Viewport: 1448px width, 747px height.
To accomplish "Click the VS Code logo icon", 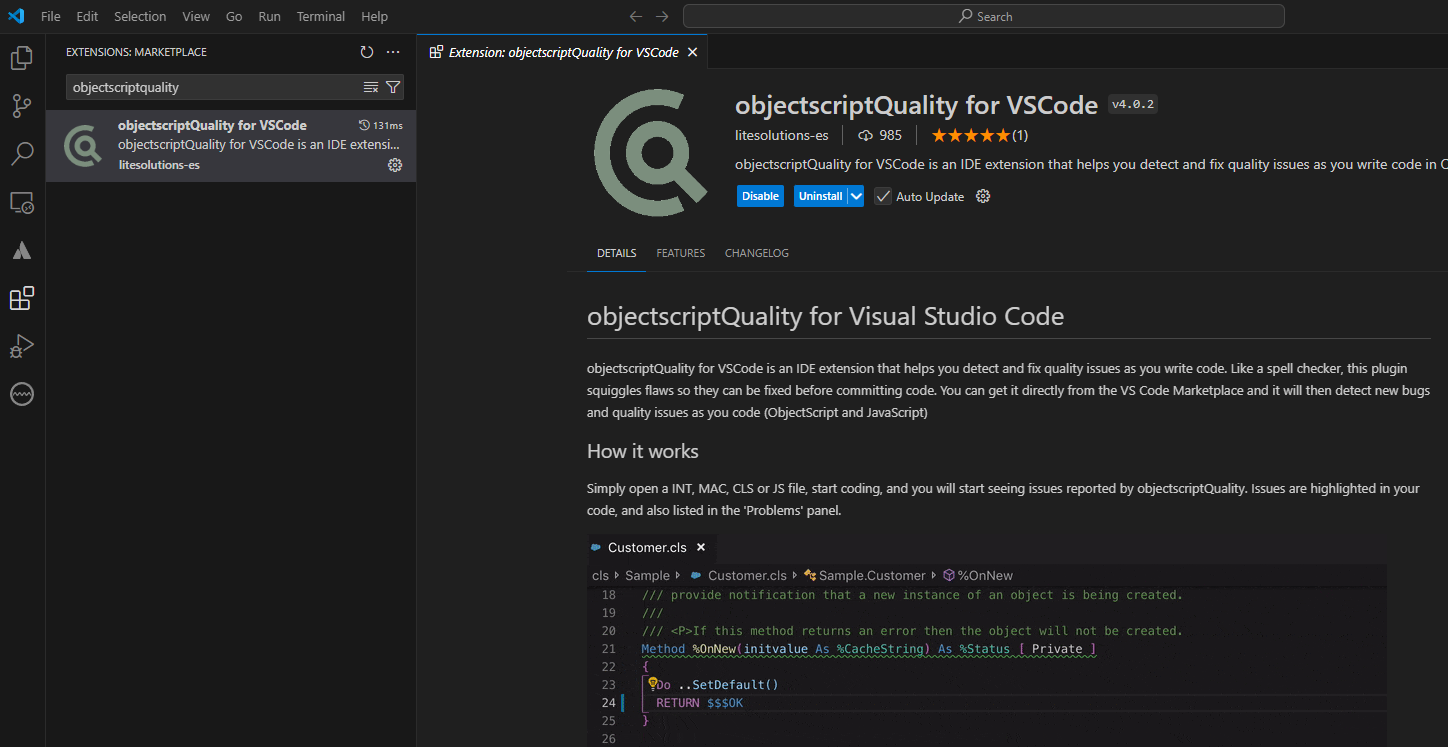I will tap(16, 16).
